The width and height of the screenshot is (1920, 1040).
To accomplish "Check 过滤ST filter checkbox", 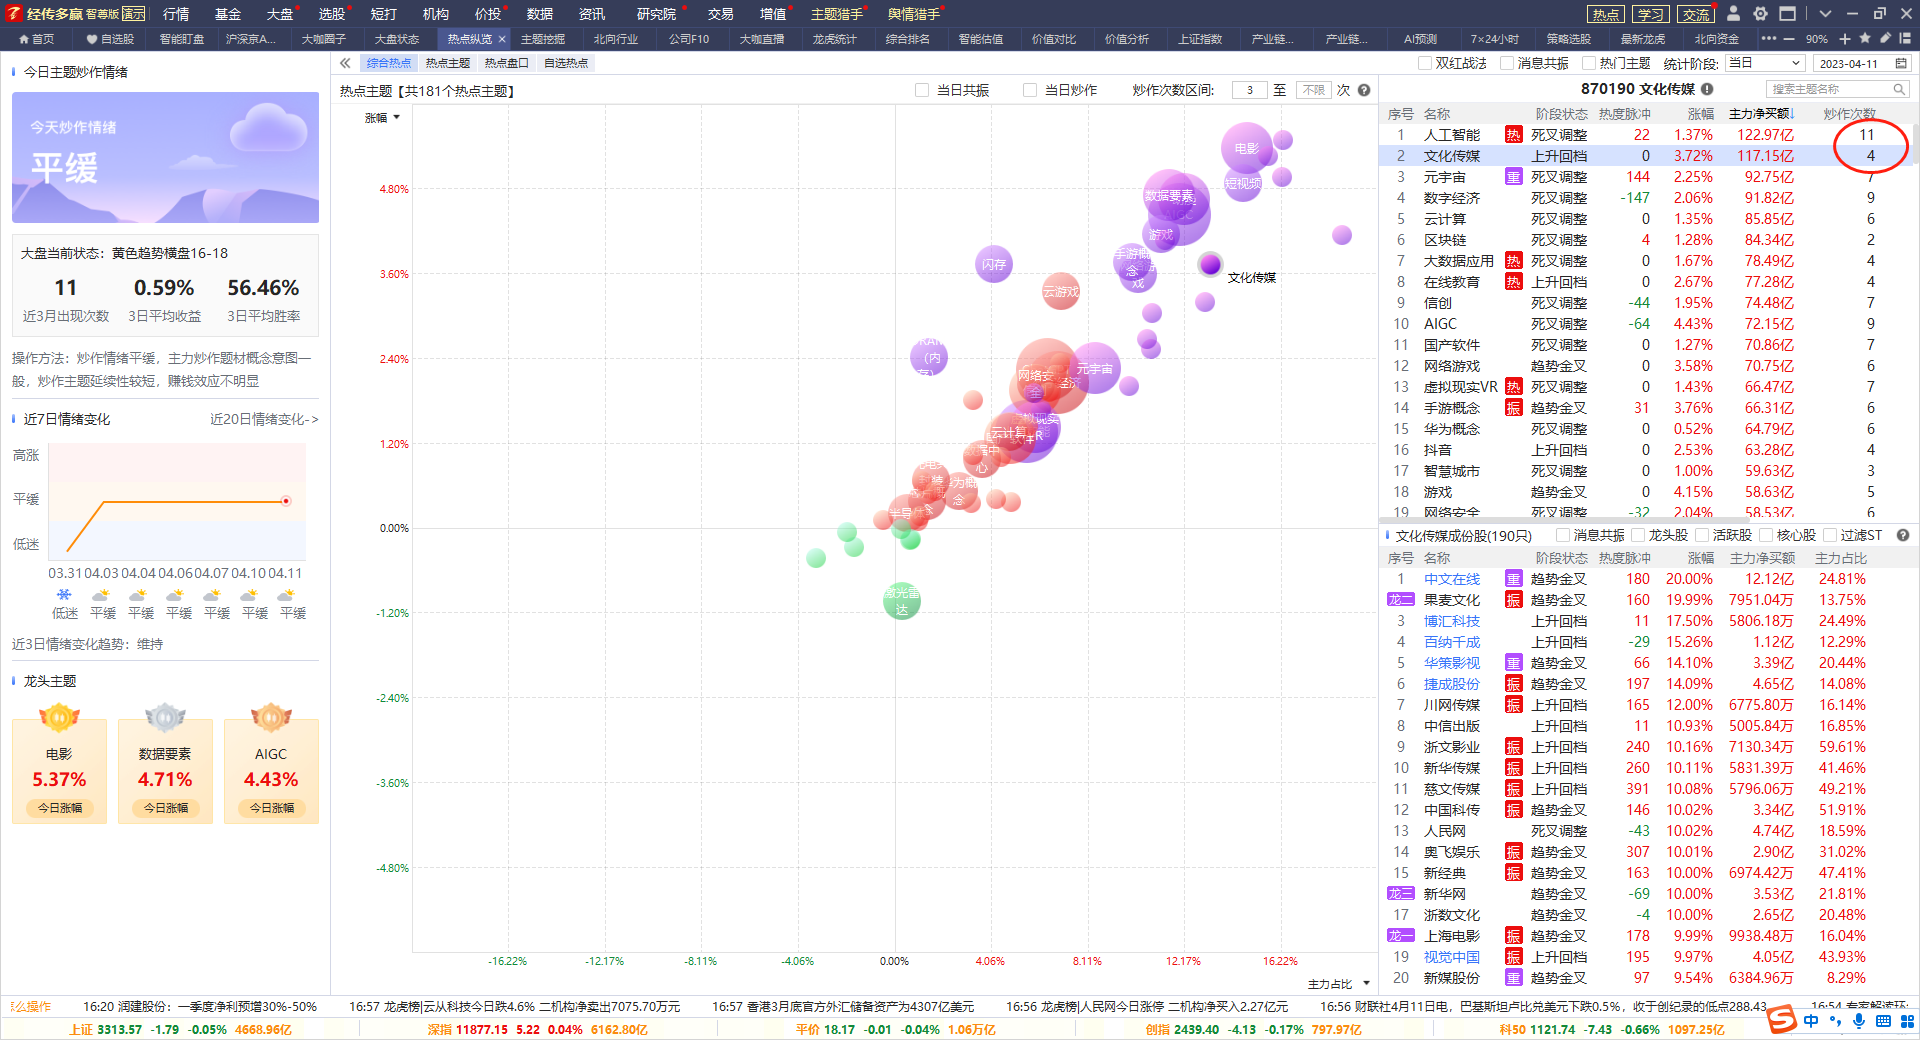I will [1830, 535].
